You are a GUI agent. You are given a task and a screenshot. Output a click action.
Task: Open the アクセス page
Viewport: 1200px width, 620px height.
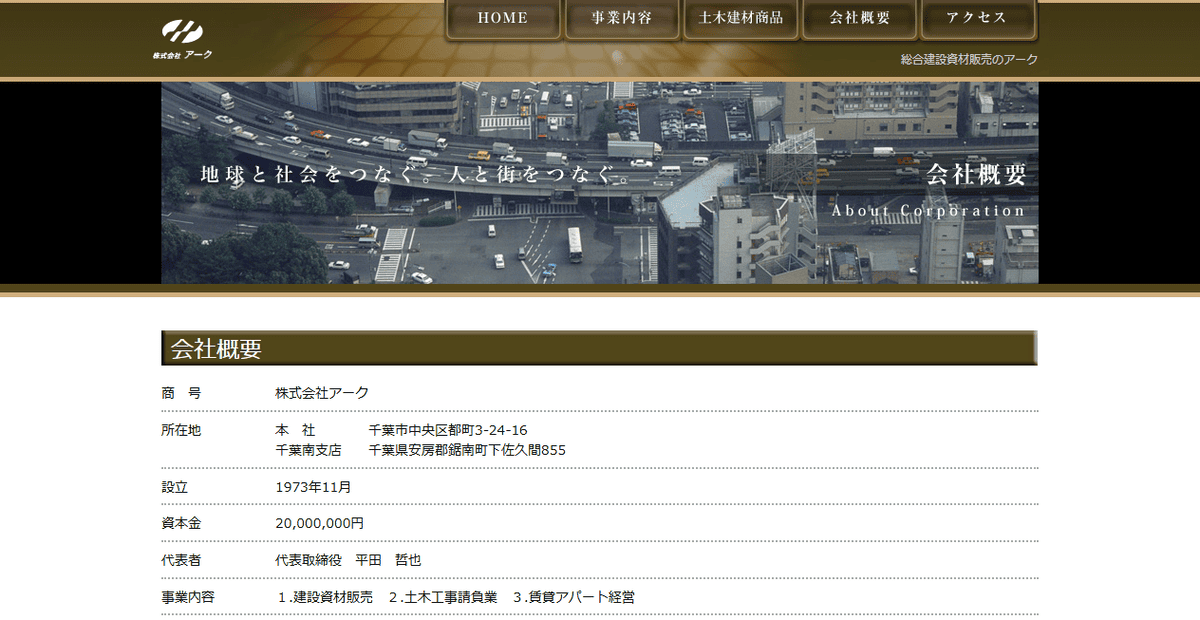click(x=977, y=18)
